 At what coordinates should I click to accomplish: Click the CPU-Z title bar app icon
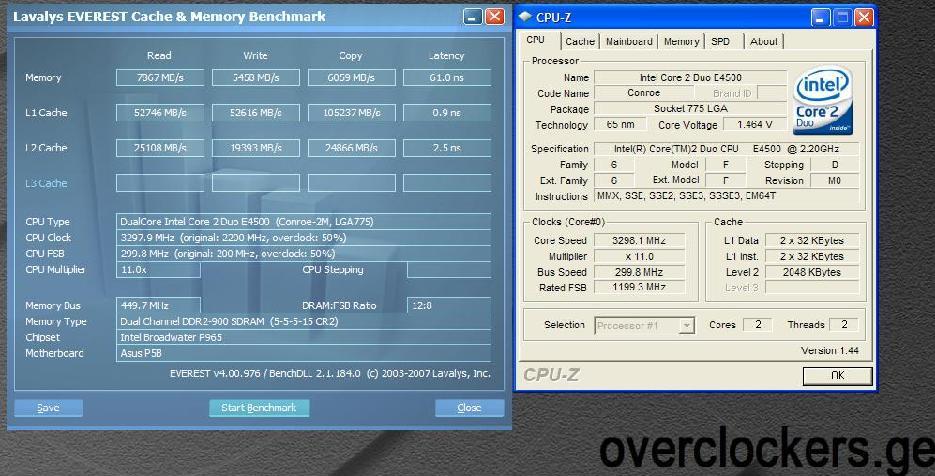[525, 17]
